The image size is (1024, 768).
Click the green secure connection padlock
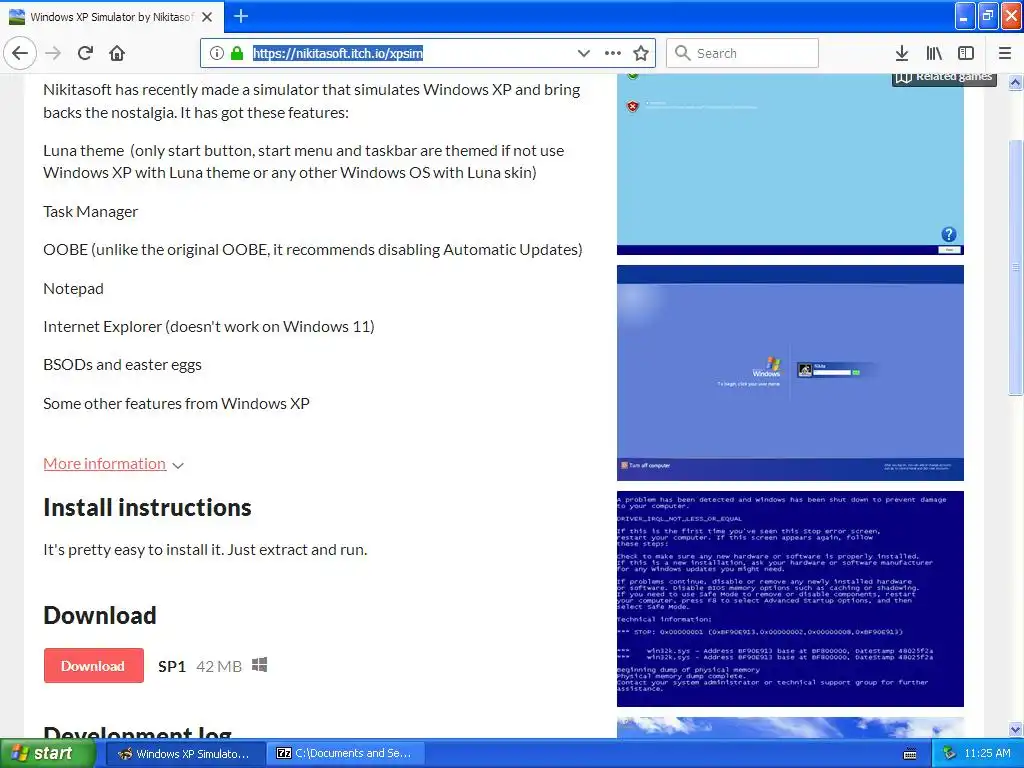point(236,53)
